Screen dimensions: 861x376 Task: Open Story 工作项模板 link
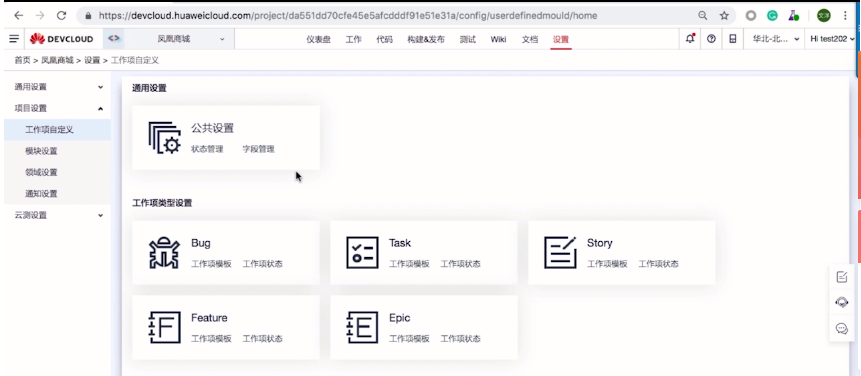[607, 264]
